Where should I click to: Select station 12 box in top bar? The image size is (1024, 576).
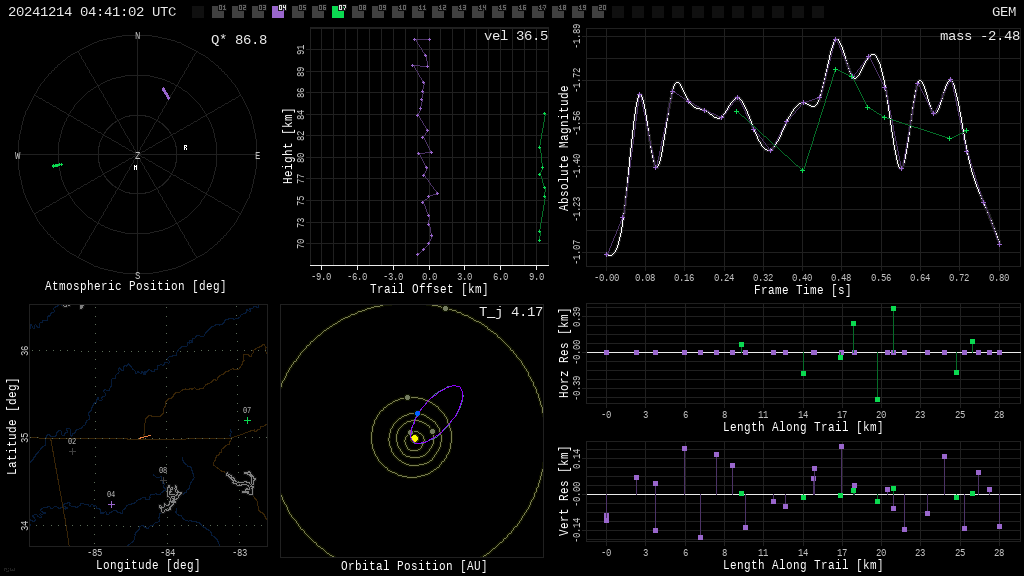click(x=438, y=12)
